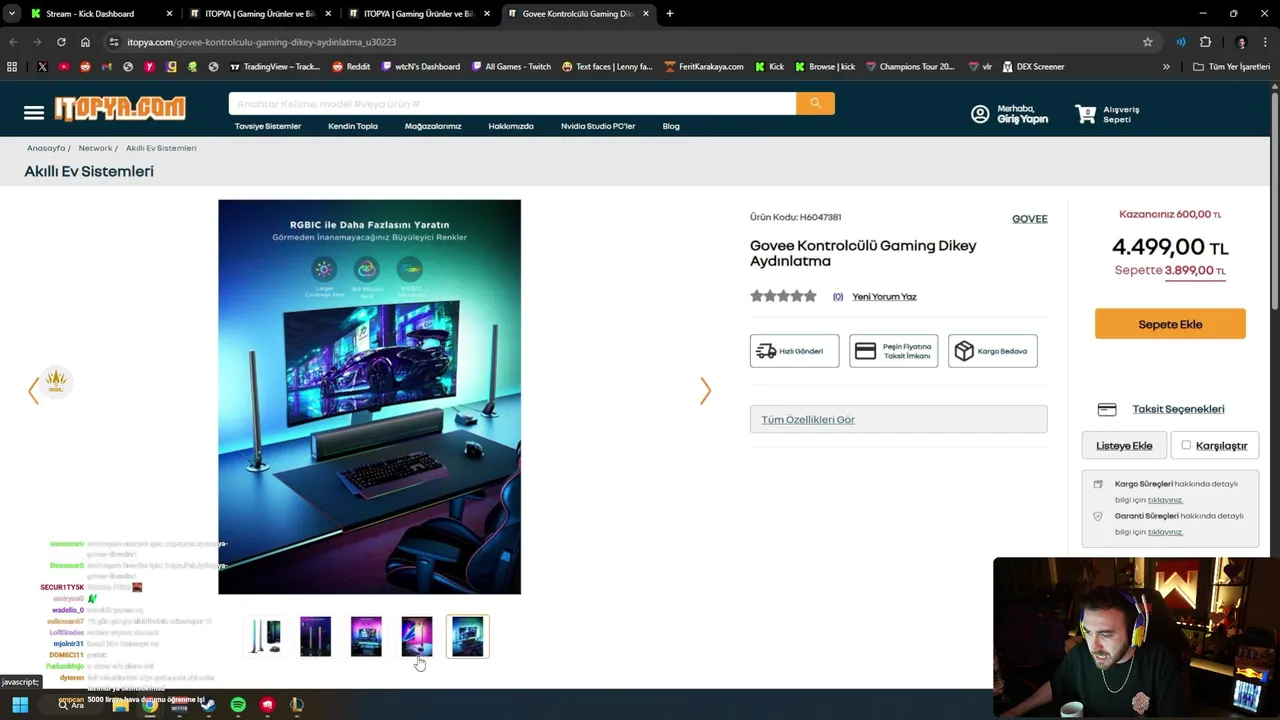
Task: Click the credit card icon beside Taksit Seçenekleri
Action: click(1106, 409)
